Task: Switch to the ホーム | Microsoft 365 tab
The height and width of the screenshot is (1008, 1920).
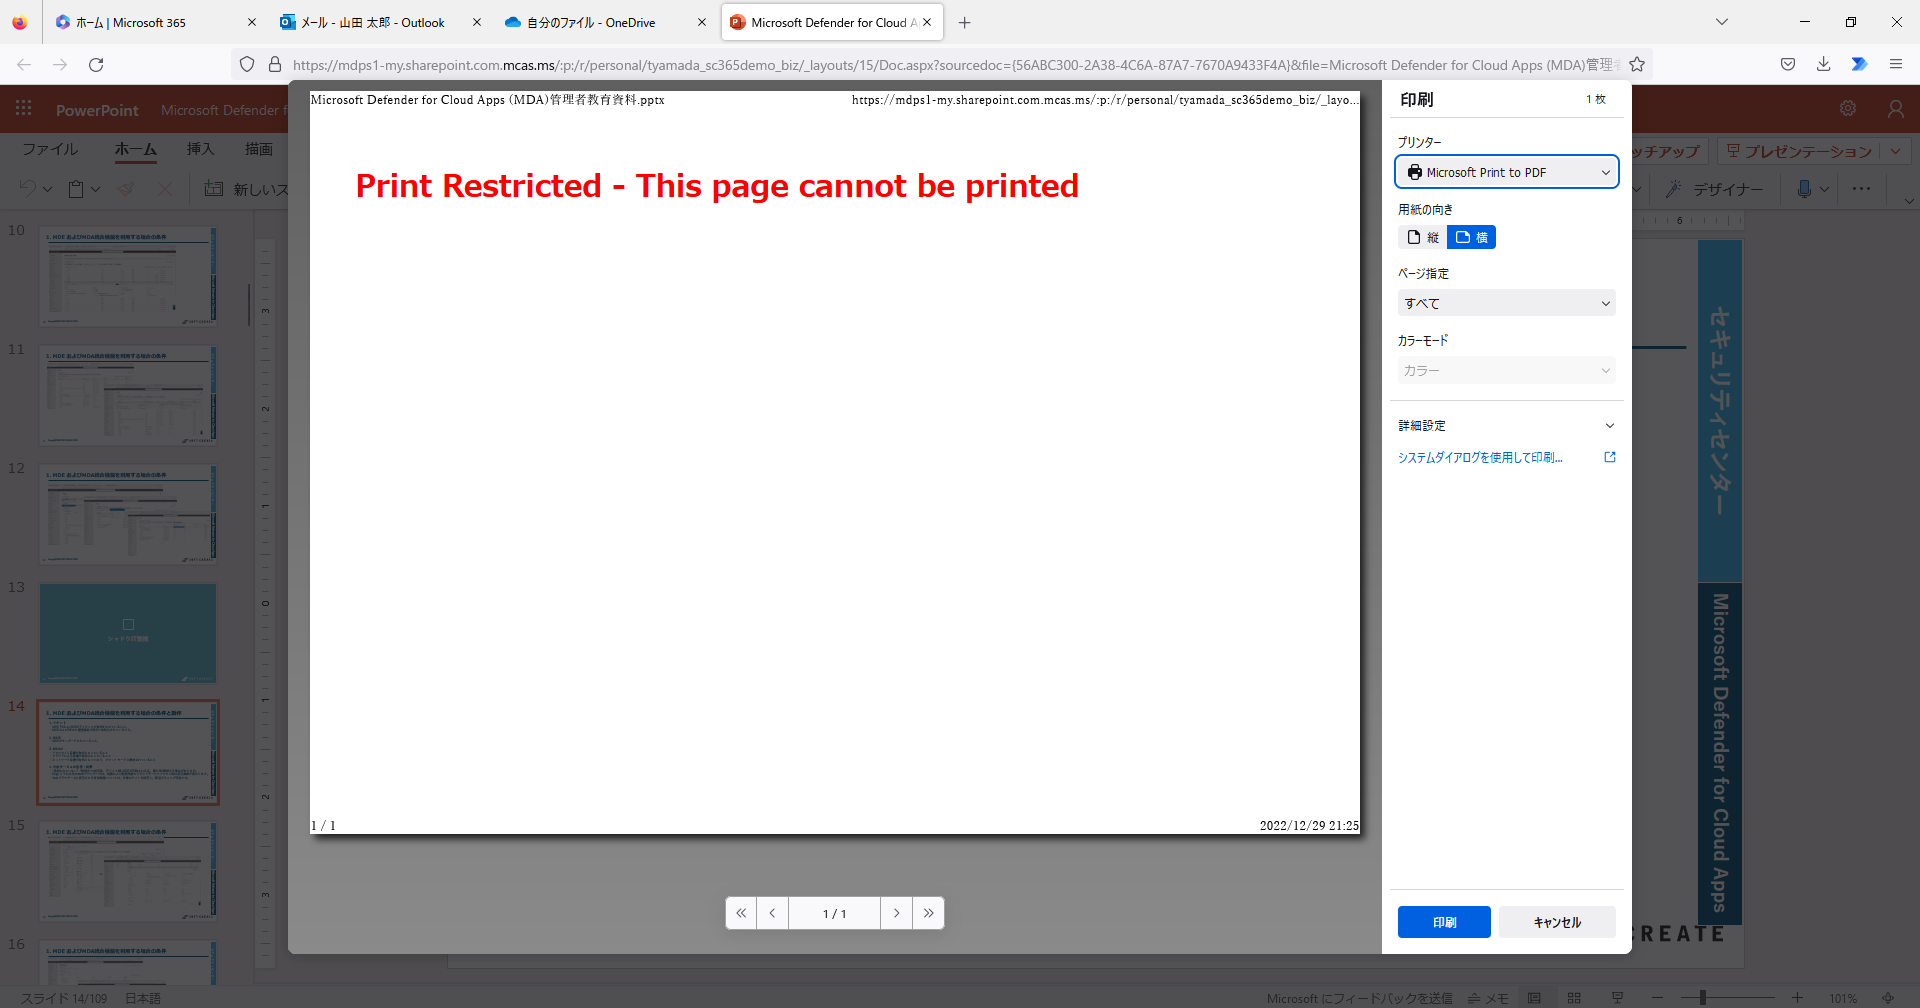Action: pyautogui.click(x=155, y=22)
